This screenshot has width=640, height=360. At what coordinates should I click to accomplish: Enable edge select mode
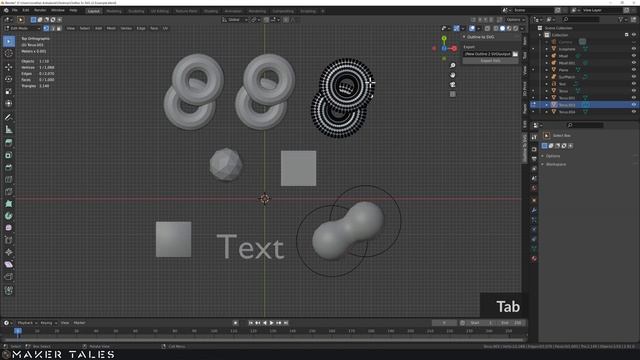click(x=53, y=28)
